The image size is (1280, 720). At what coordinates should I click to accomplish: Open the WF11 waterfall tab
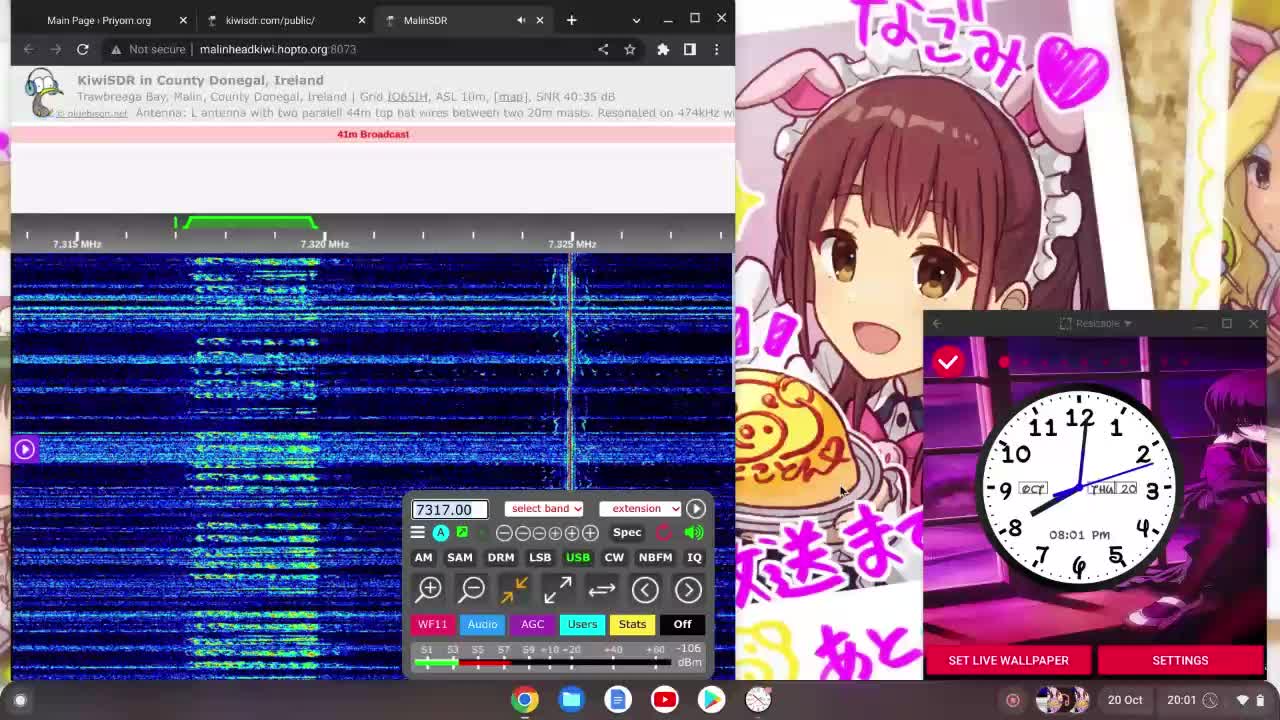tap(432, 624)
